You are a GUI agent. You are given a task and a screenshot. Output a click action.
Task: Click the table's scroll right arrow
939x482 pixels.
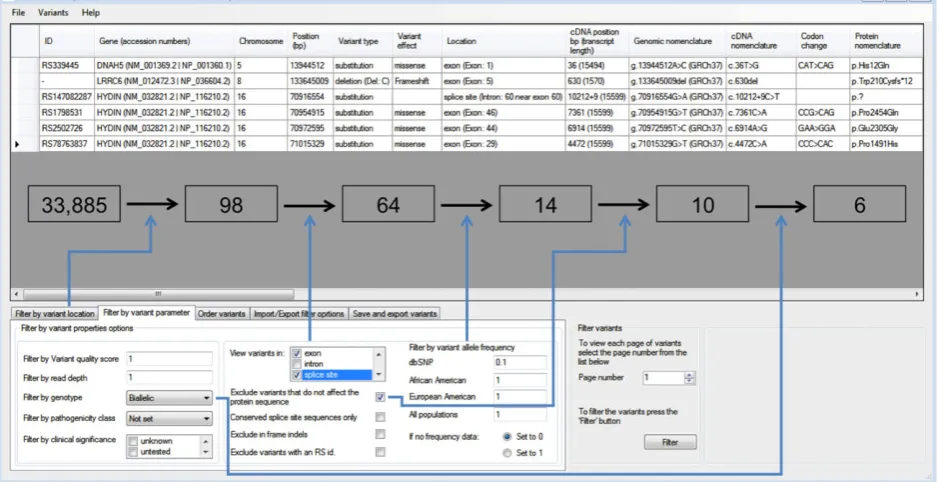point(917,294)
